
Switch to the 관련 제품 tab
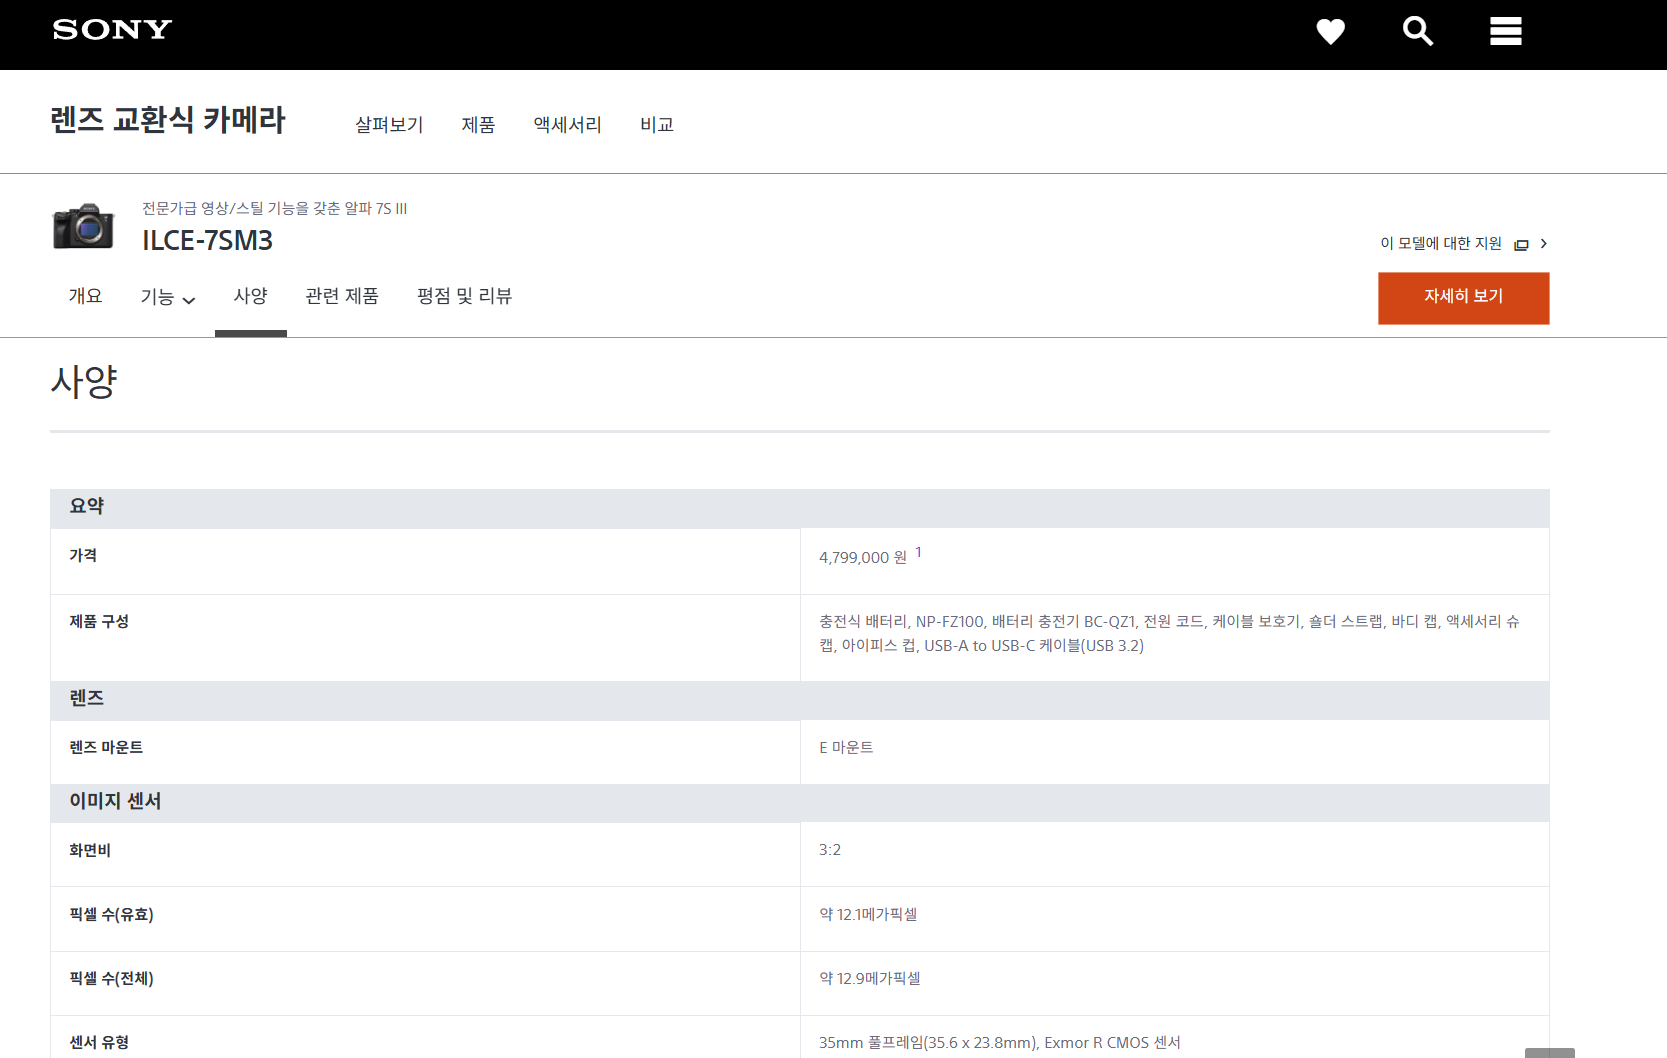(x=342, y=296)
